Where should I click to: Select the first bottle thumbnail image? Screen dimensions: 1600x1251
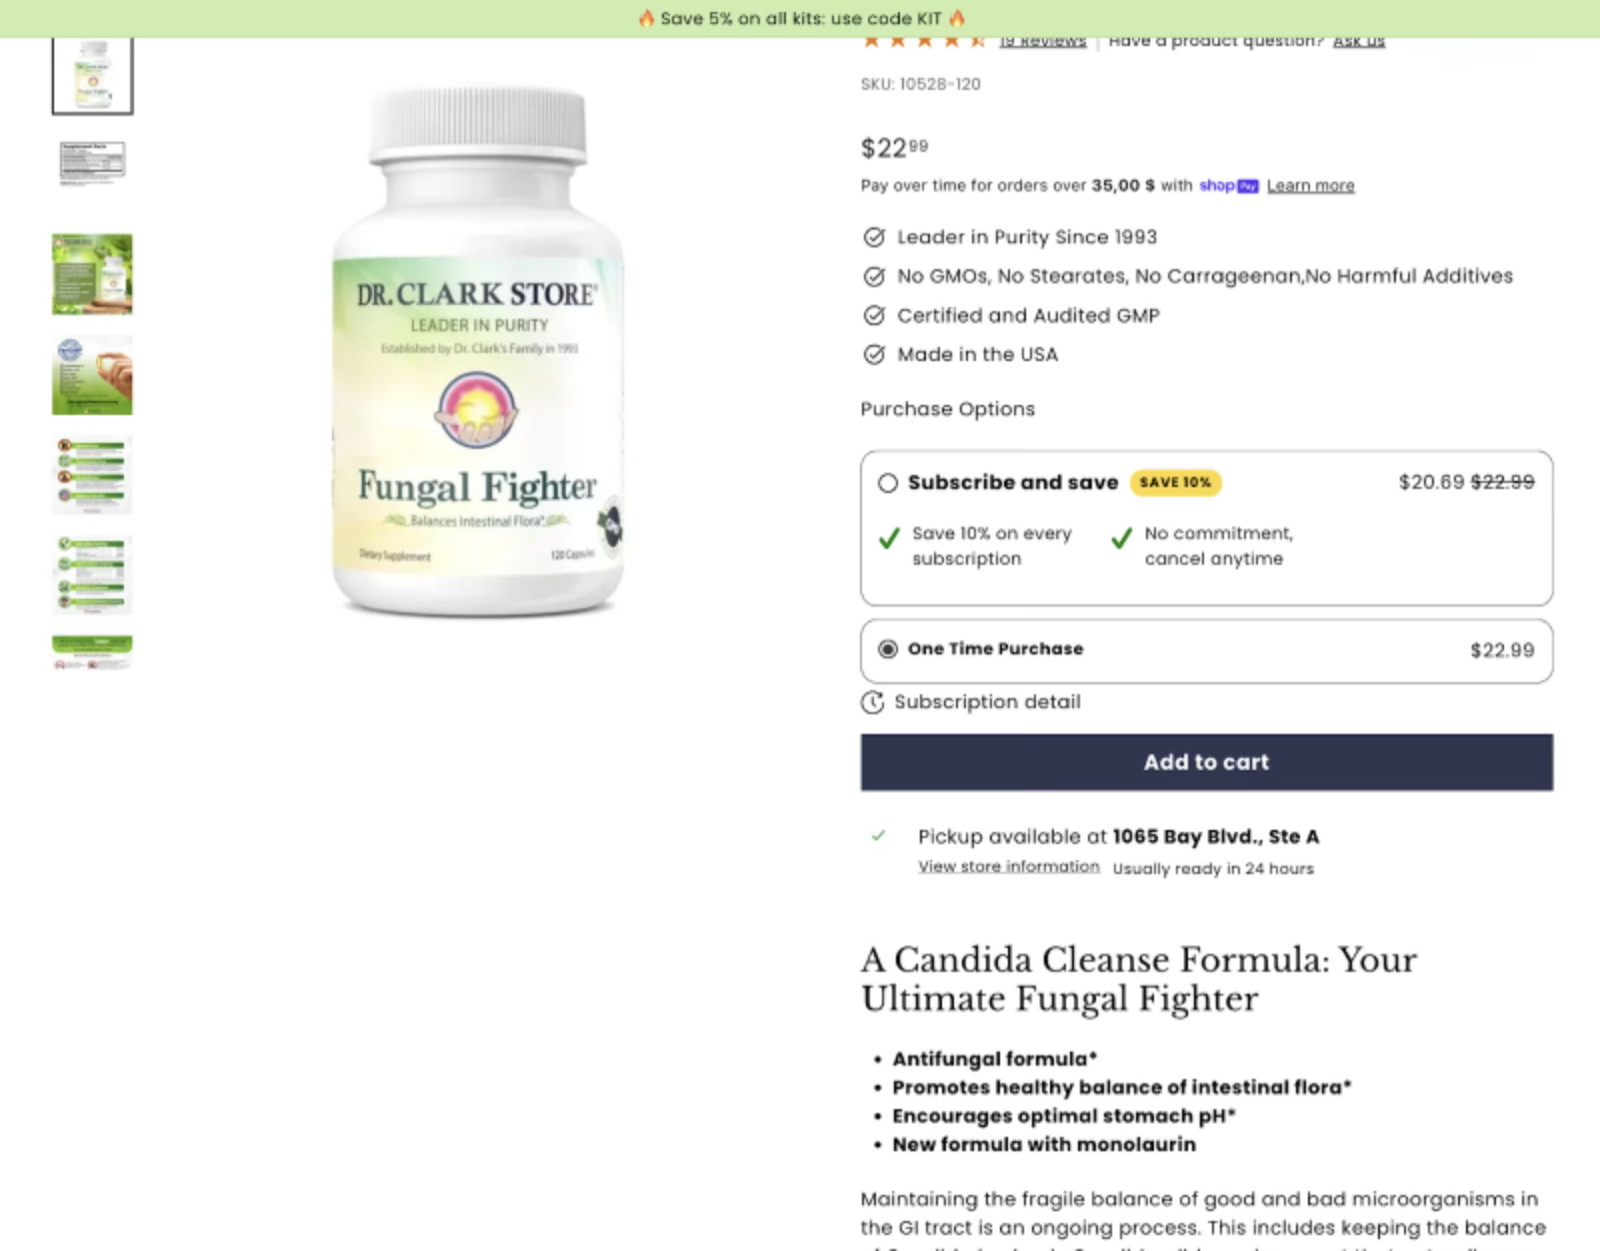(x=92, y=76)
